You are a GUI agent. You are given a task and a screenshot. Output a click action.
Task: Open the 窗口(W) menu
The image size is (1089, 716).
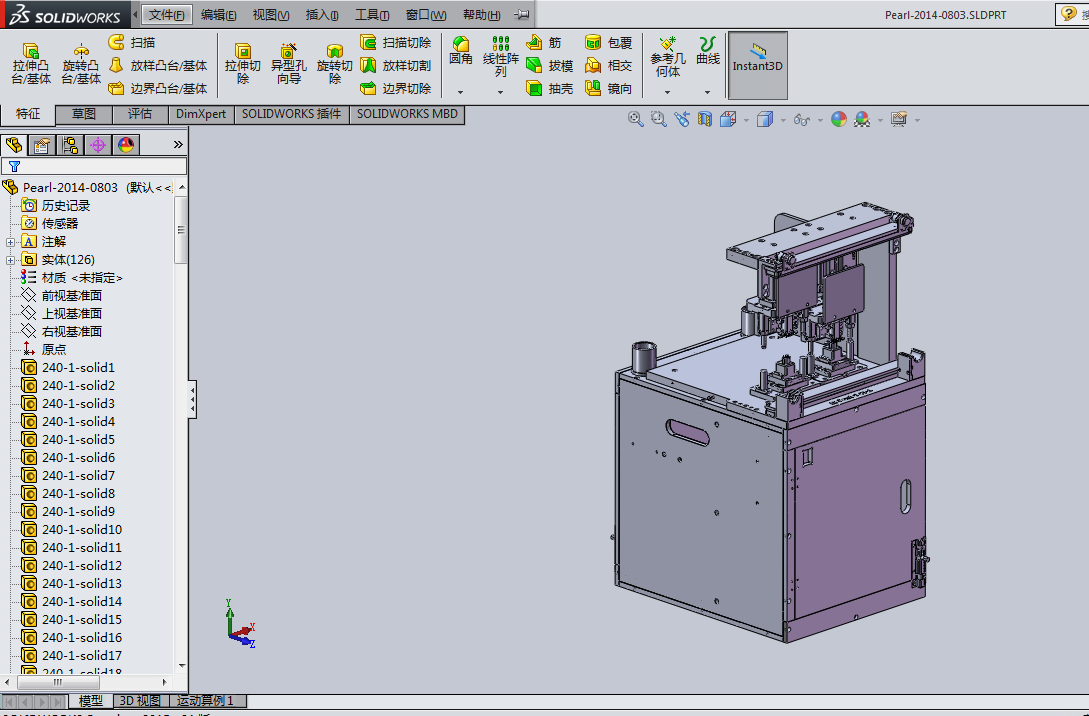[426, 15]
